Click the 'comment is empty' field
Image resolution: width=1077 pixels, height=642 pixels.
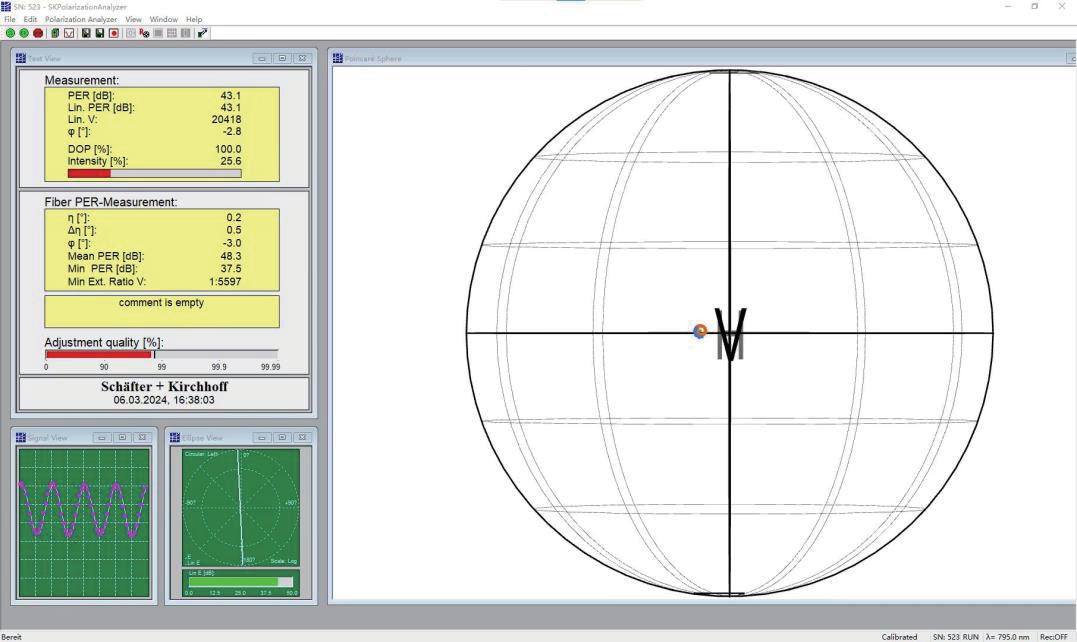point(161,311)
